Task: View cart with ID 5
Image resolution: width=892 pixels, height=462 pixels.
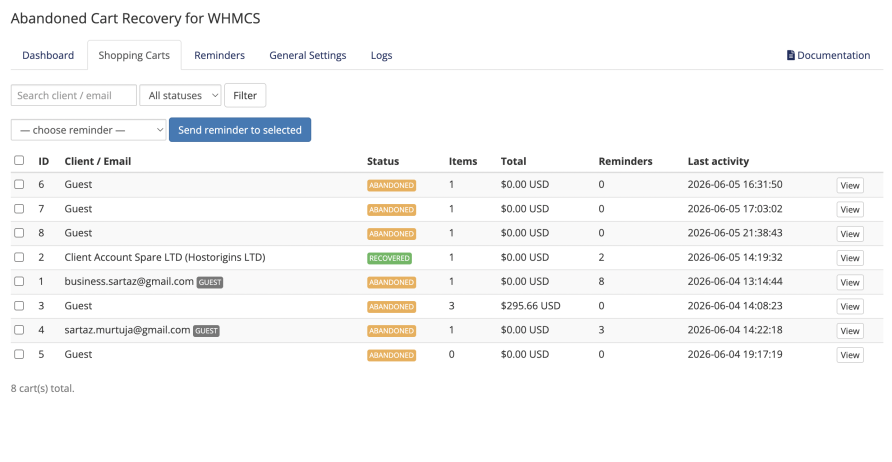Action: [850, 354]
